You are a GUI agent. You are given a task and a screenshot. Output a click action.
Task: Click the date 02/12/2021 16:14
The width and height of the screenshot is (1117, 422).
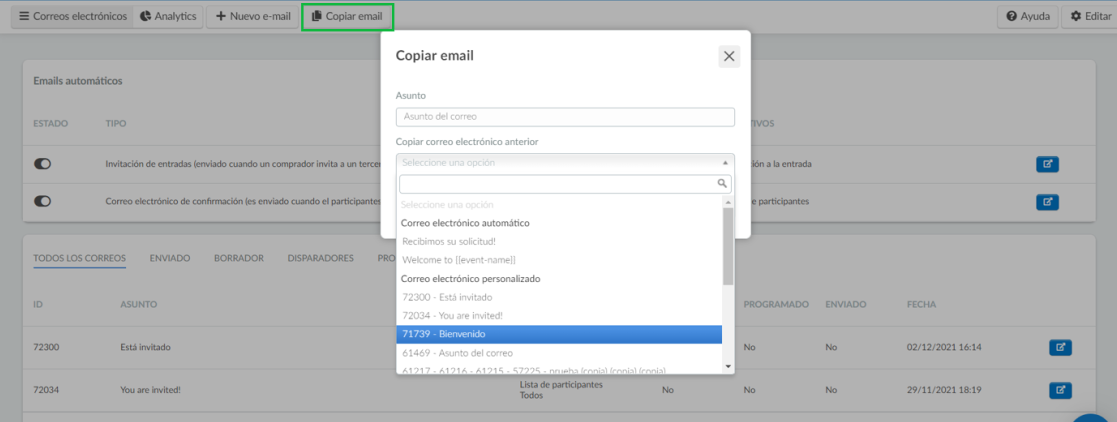(944, 347)
